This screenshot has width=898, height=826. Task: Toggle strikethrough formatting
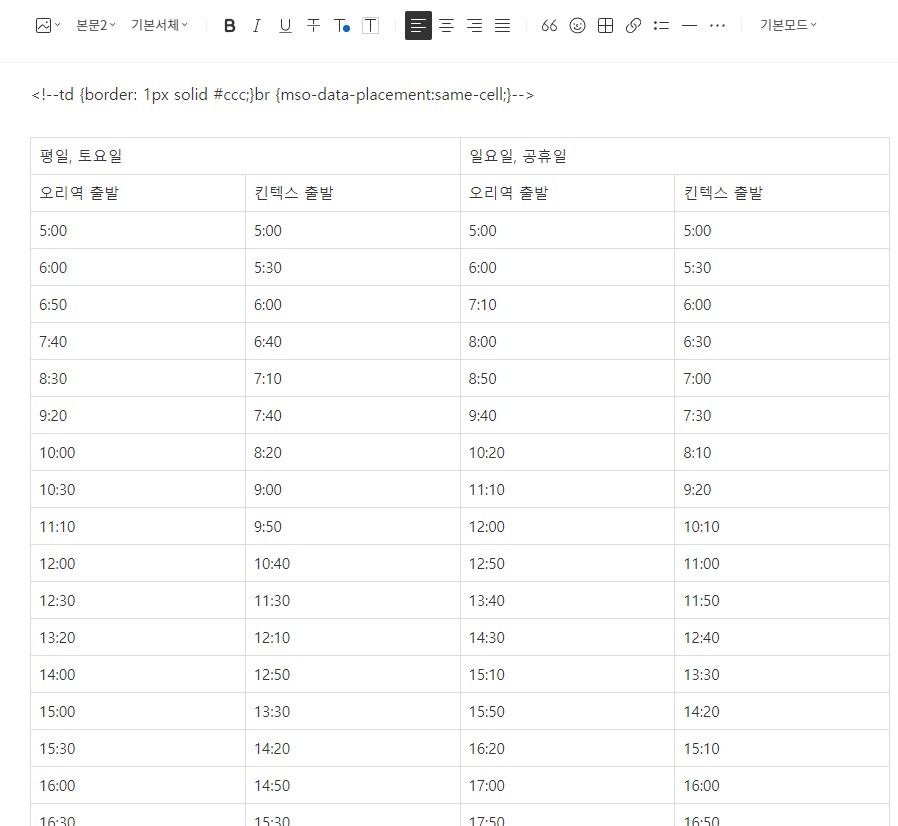click(313, 26)
